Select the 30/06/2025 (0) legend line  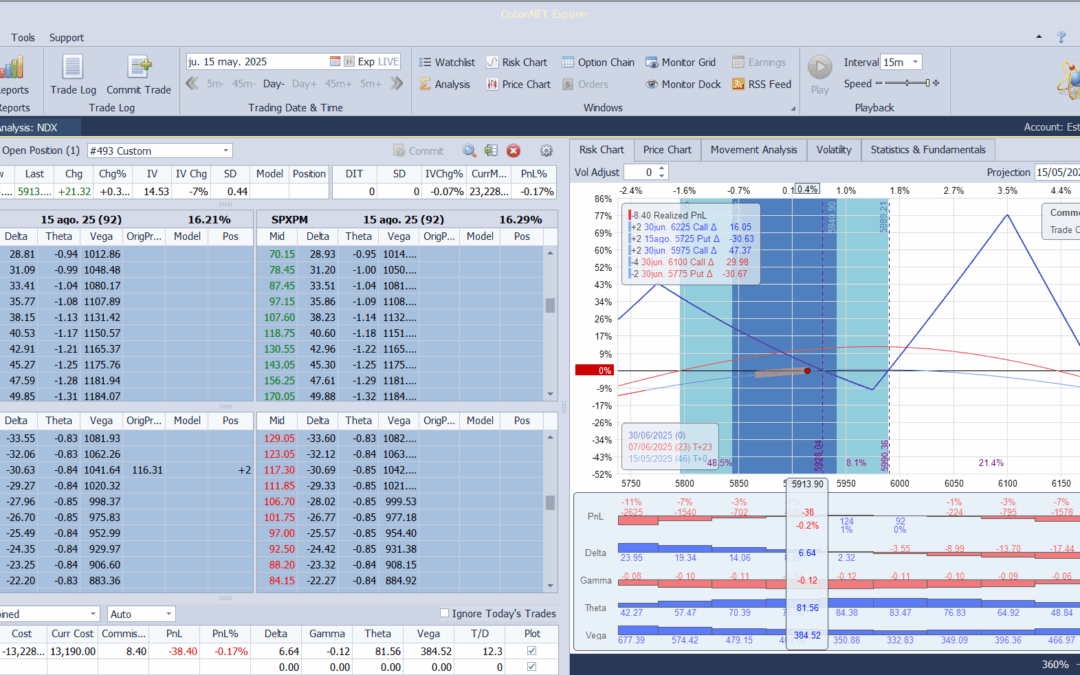[x=656, y=435]
